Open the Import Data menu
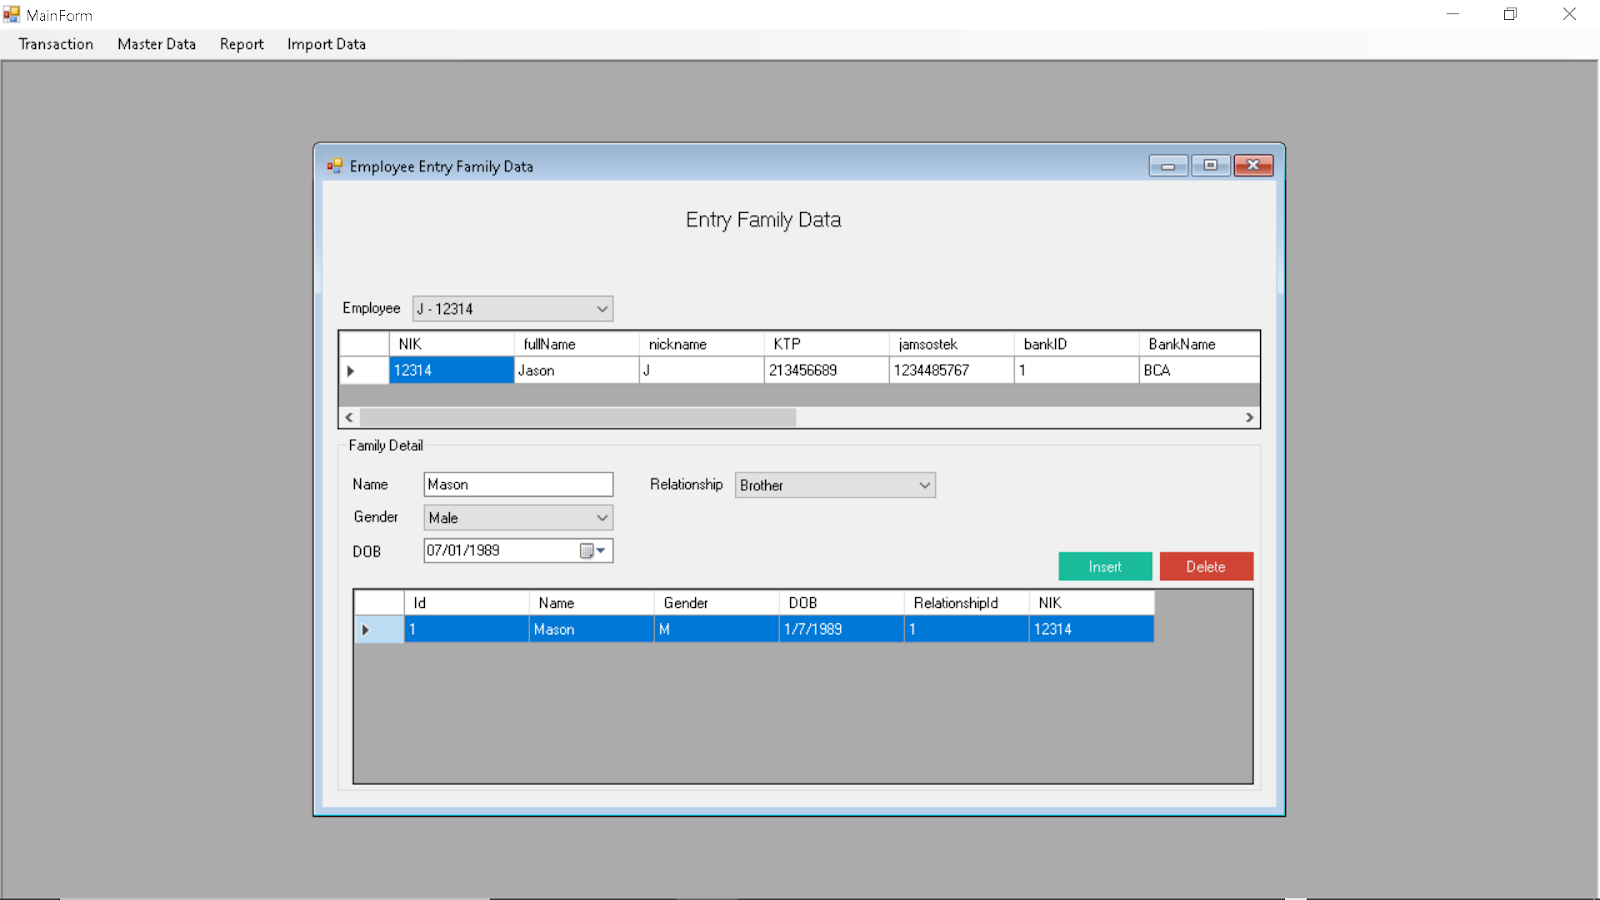The width and height of the screenshot is (1600, 900). point(326,44)
